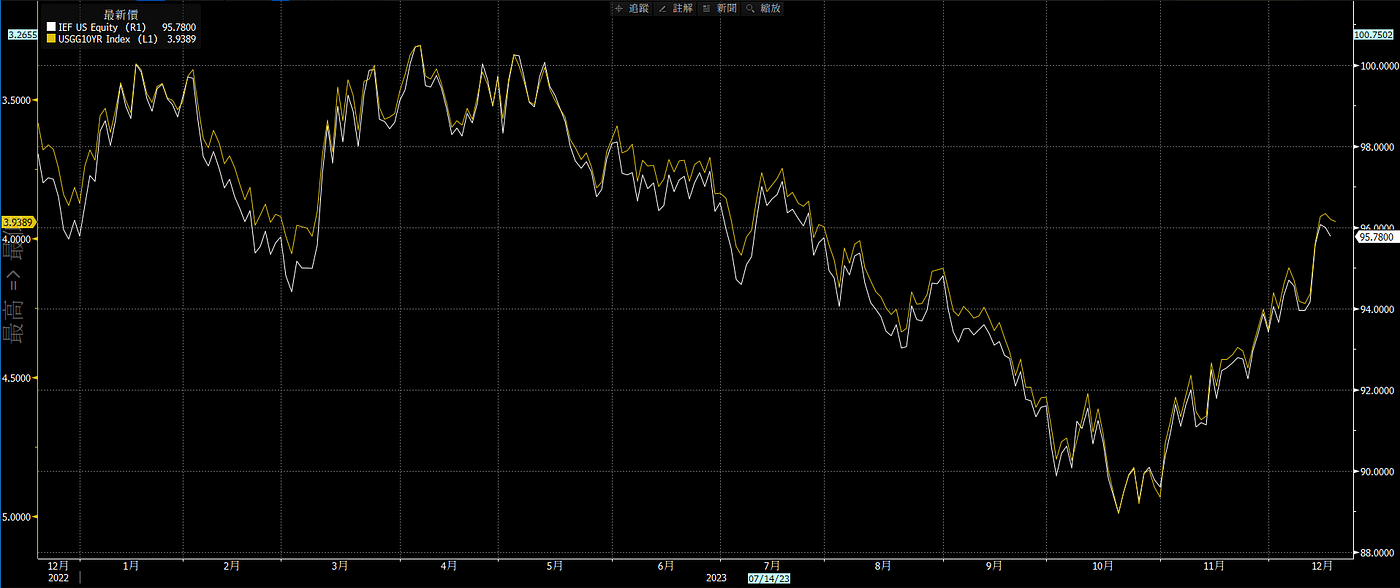1400x588 pixels.
Task: Open the 註解 annotation tool
Action: (675, 7)
